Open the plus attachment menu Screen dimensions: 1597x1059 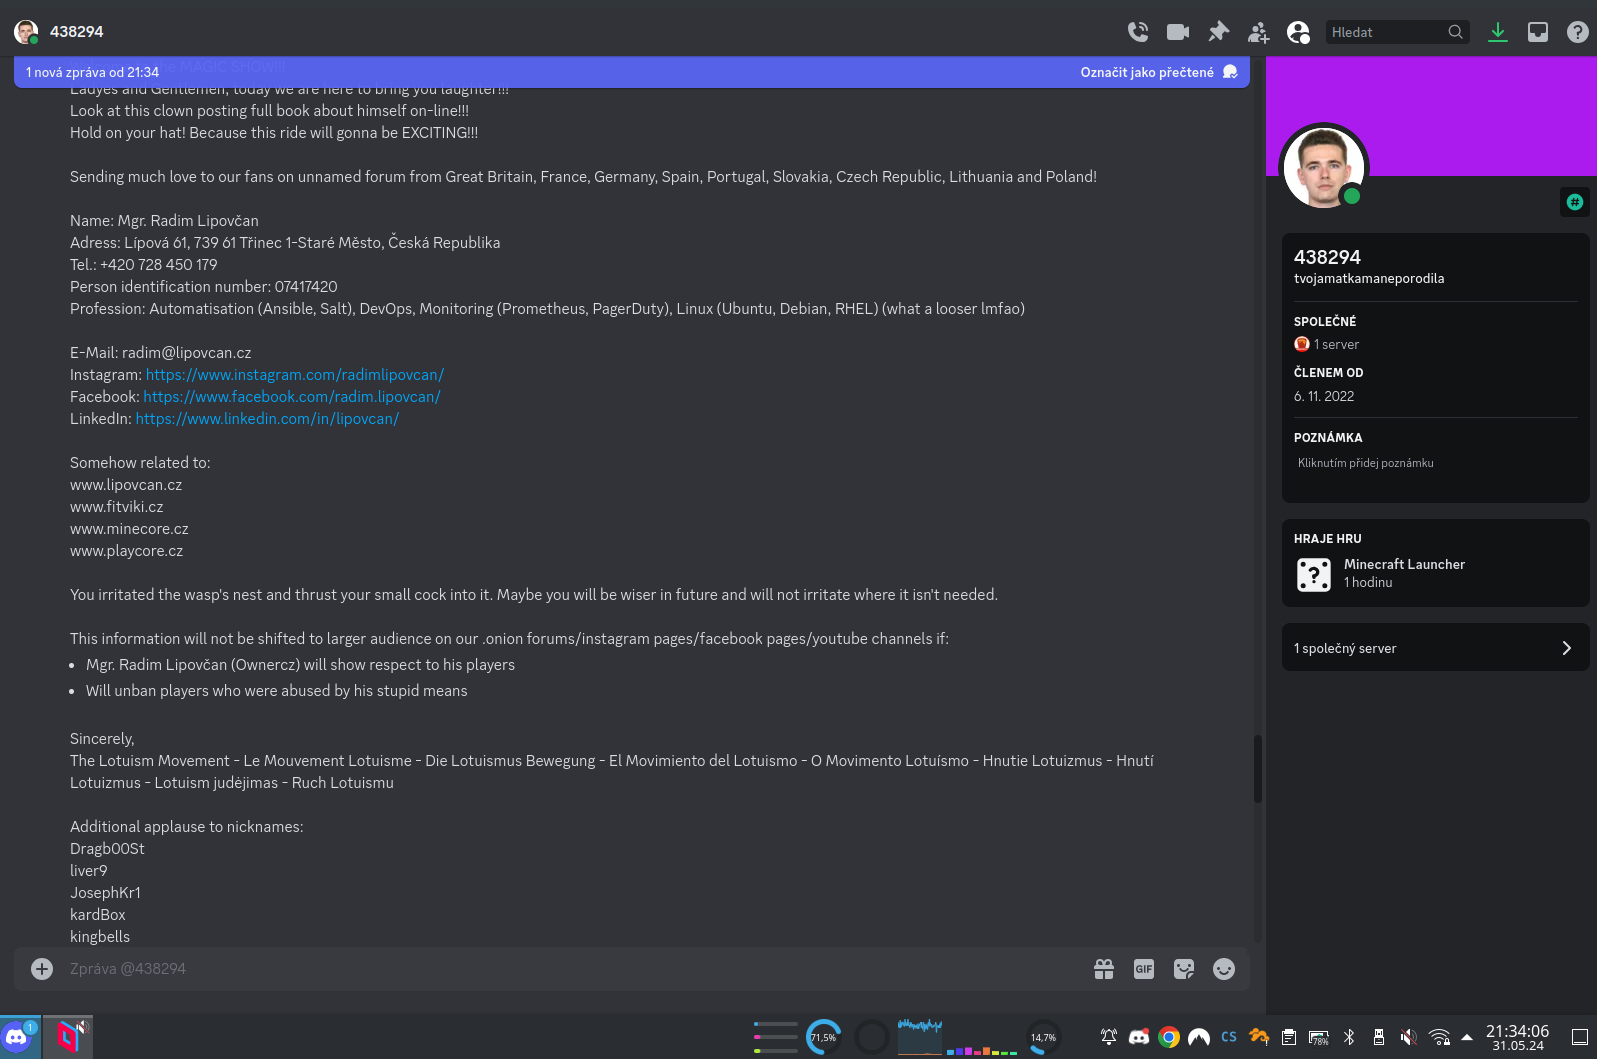point(42,969)
